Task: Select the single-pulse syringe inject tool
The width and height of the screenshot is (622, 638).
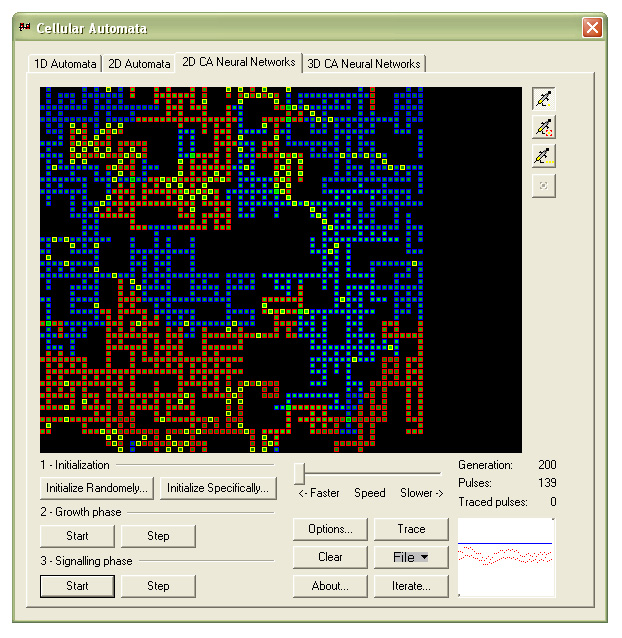Action: coord(543,99)
